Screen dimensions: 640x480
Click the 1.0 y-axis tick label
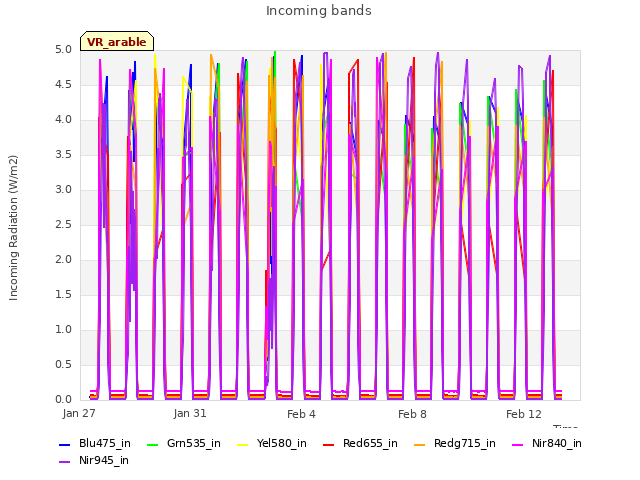tap(63, 330)
